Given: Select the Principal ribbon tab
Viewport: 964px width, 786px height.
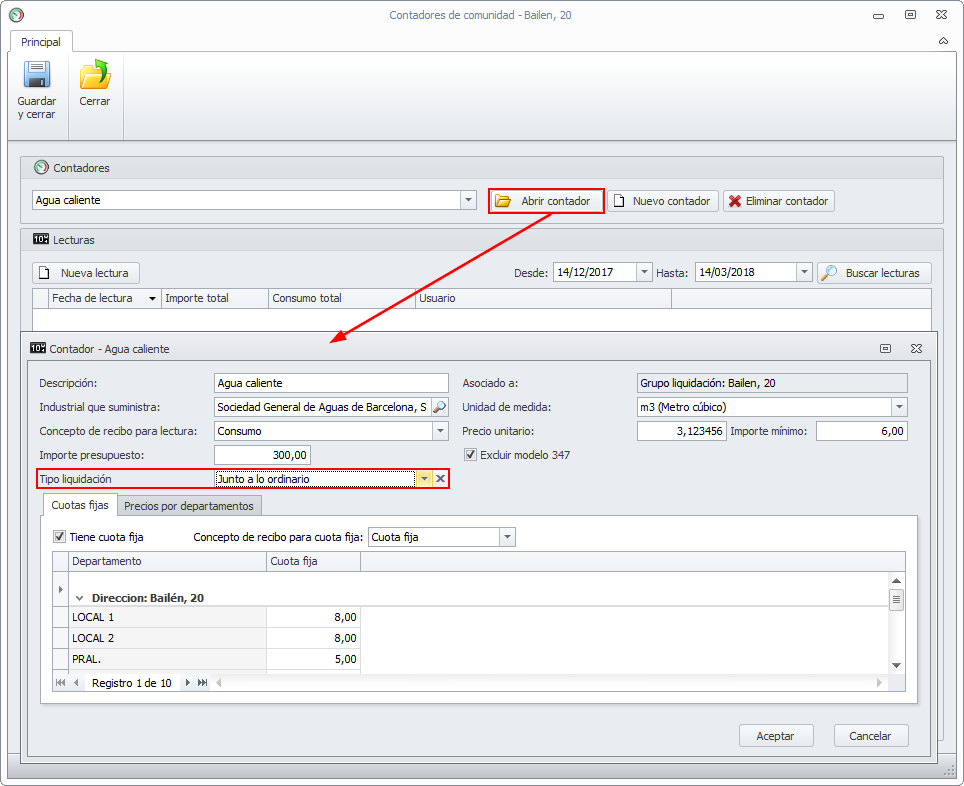Looking at the screenshot, I should click(41, 42).
